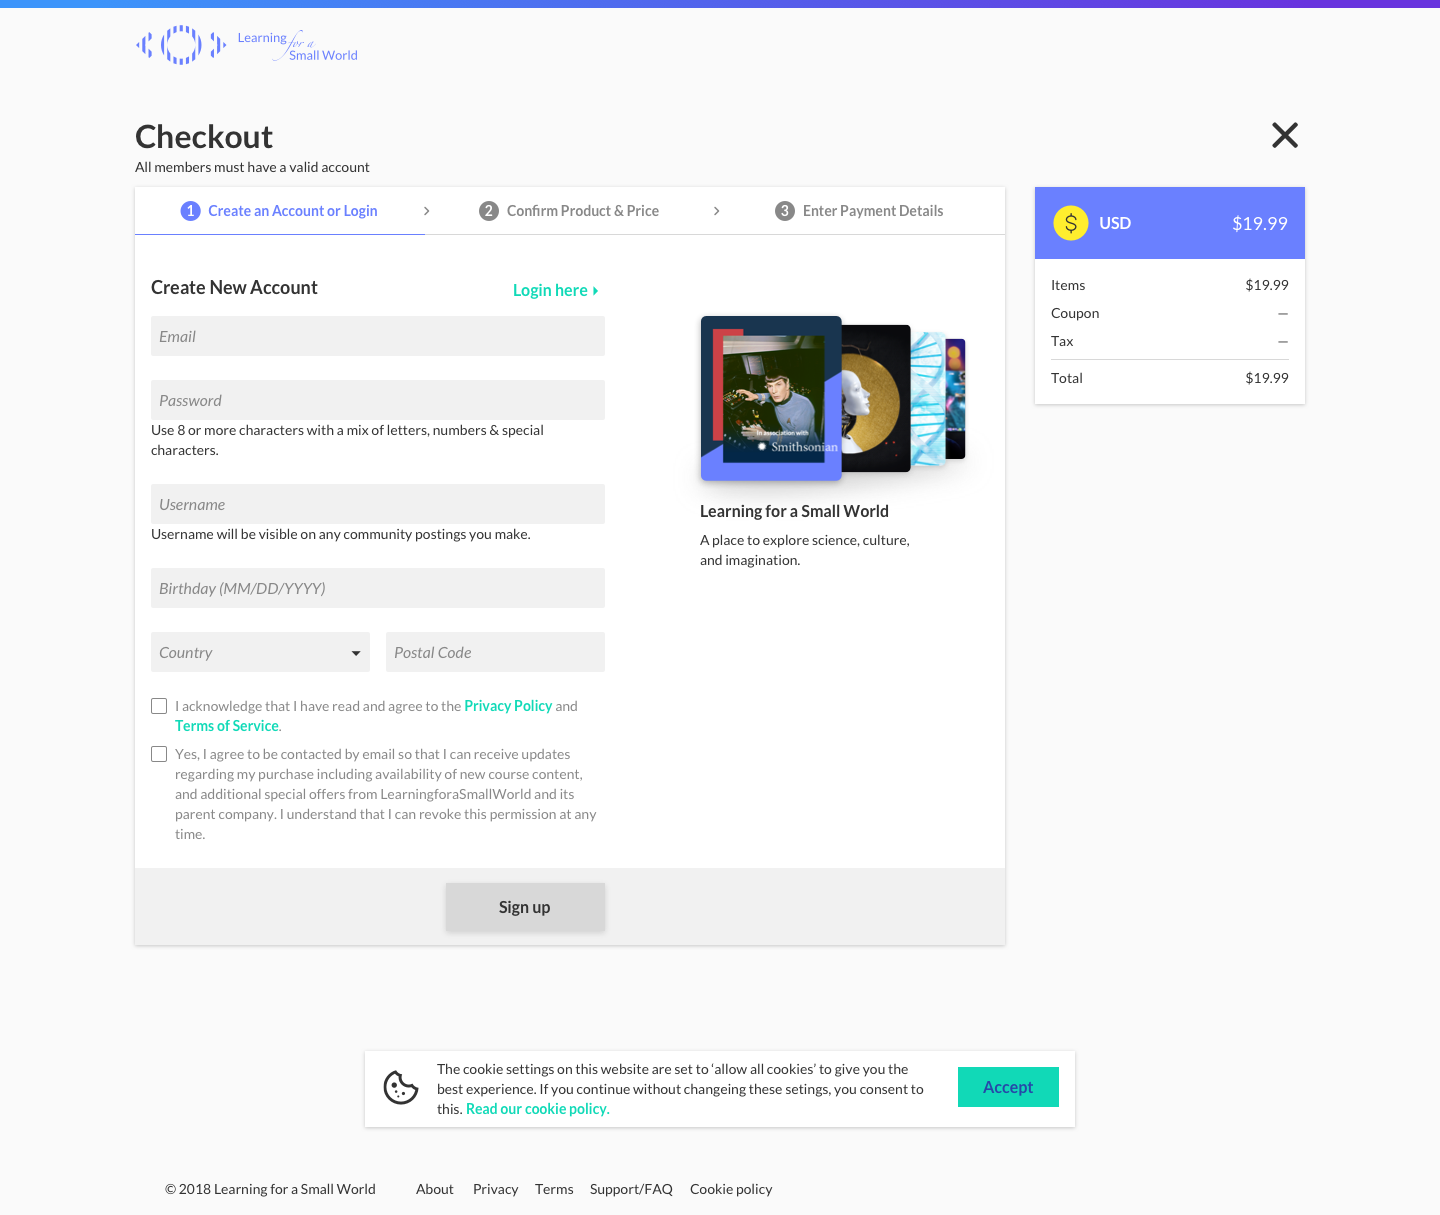Click the step 3 number circle
The width and height of the screenshot is (1440, 1215).
[x=785, y=211]
